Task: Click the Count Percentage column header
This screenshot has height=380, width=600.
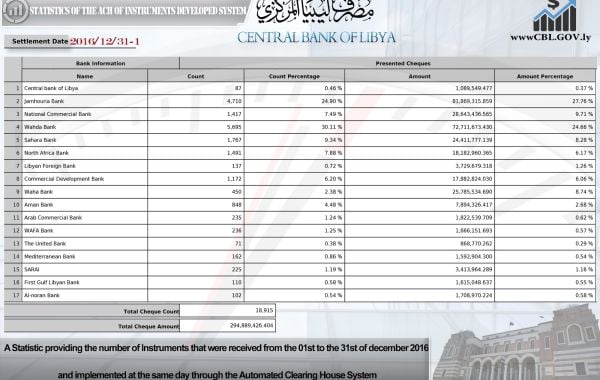Action: point(294,76)
